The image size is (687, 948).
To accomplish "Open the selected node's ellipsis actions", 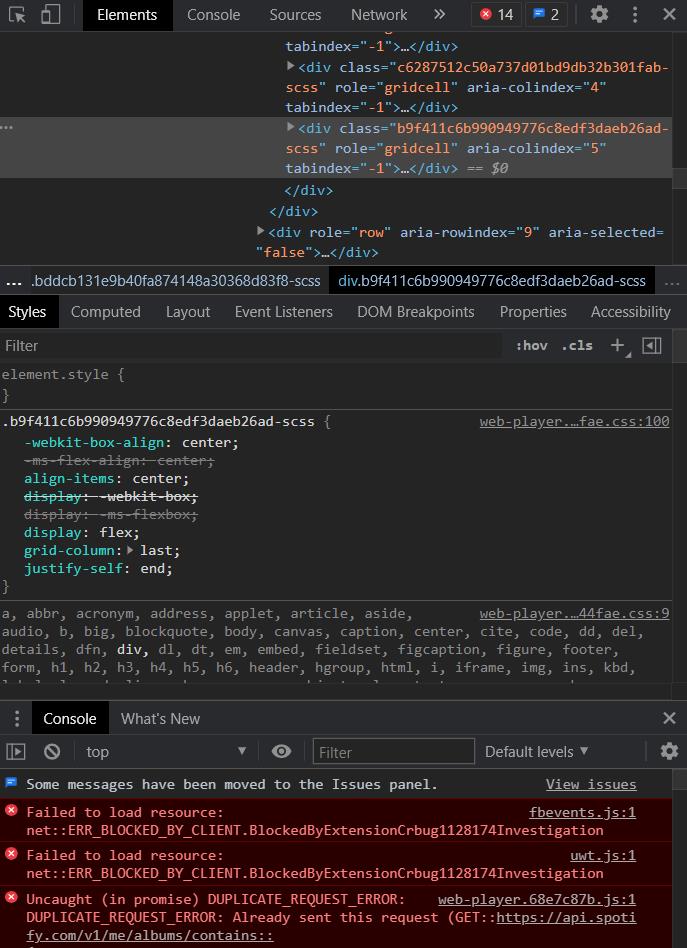I will click(7, 128).
